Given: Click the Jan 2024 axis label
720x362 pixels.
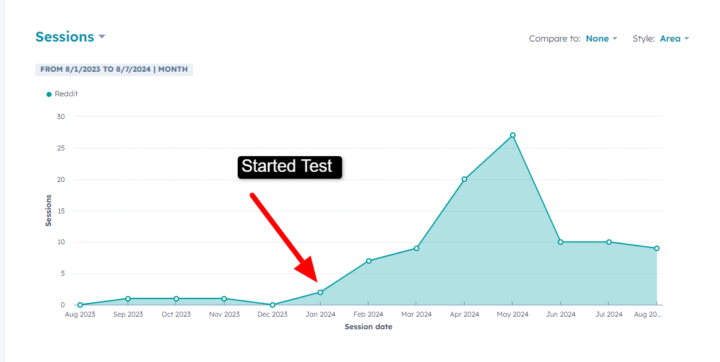Looking at the screenshot, I should pyautogui.click(x=321, y=315).
